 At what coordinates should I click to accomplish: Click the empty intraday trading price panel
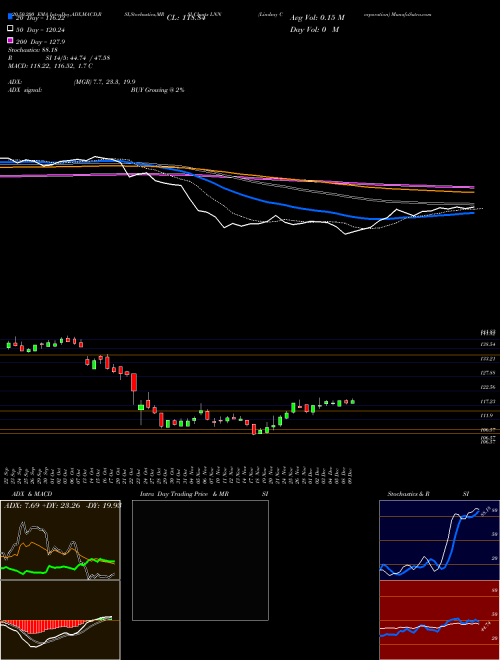tap(200, 560)
